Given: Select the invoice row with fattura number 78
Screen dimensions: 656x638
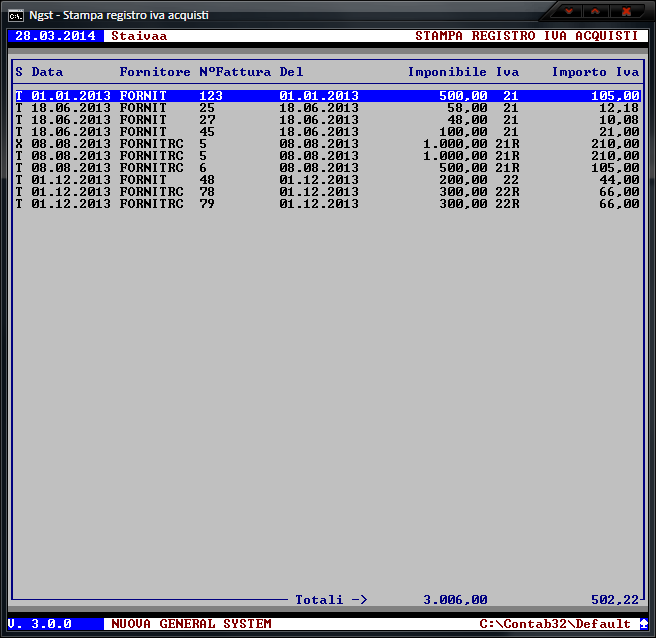Looking at the screenshot, I should [327, 192].
